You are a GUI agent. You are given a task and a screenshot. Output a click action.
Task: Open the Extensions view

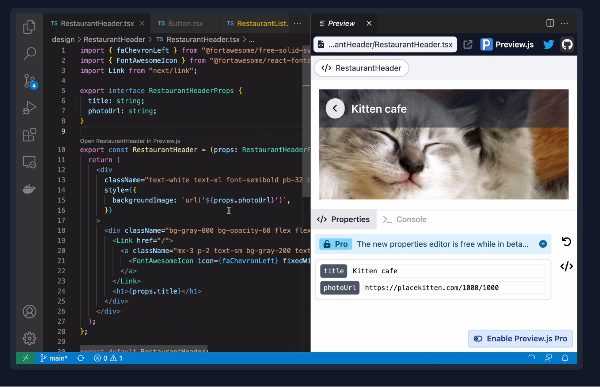[29, 135]
